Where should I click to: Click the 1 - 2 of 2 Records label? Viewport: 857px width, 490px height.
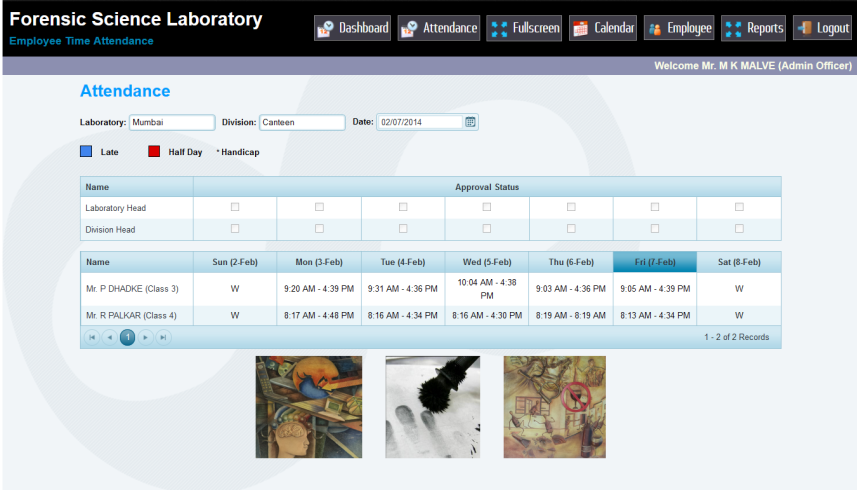click(x=737, y=338)
